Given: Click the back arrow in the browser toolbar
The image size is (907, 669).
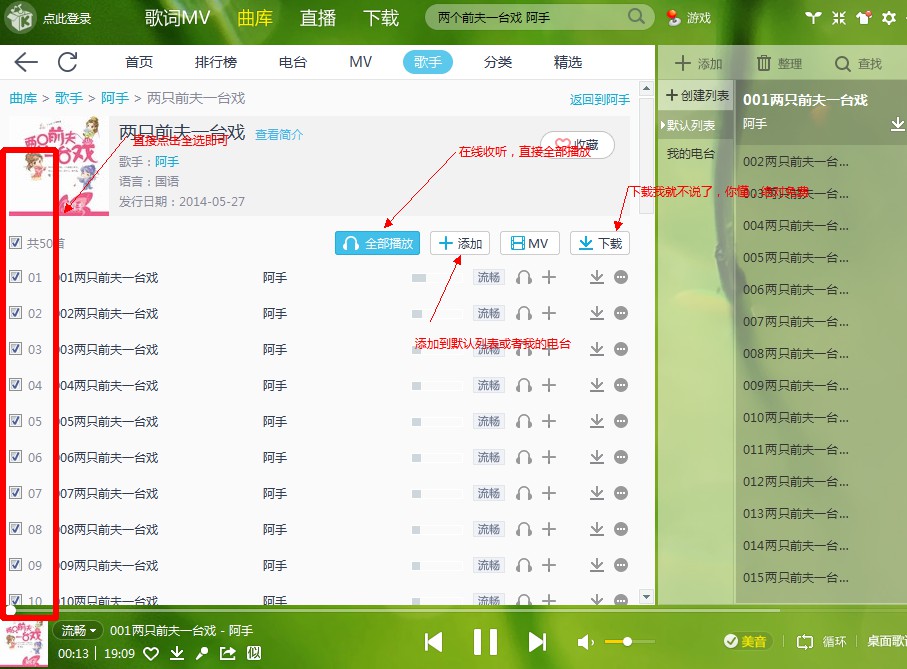Looking at the screenshot, I should [x=26, y=62].
